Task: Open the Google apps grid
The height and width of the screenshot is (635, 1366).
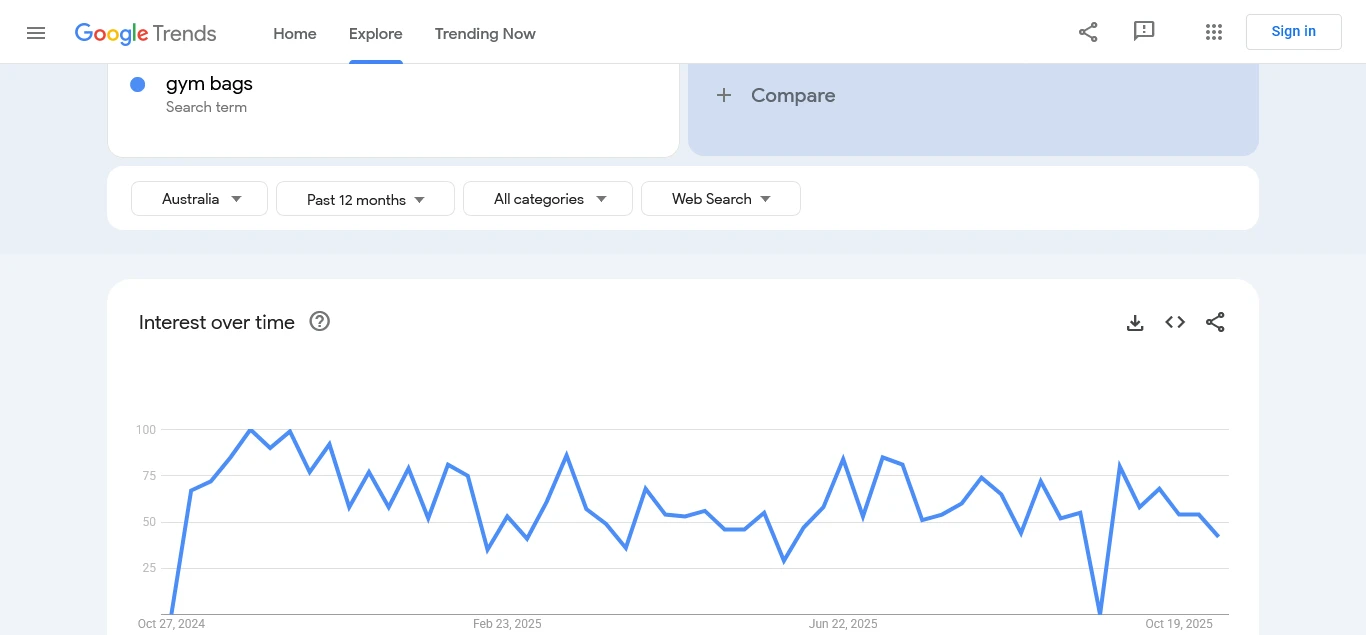Action: 1214,32
